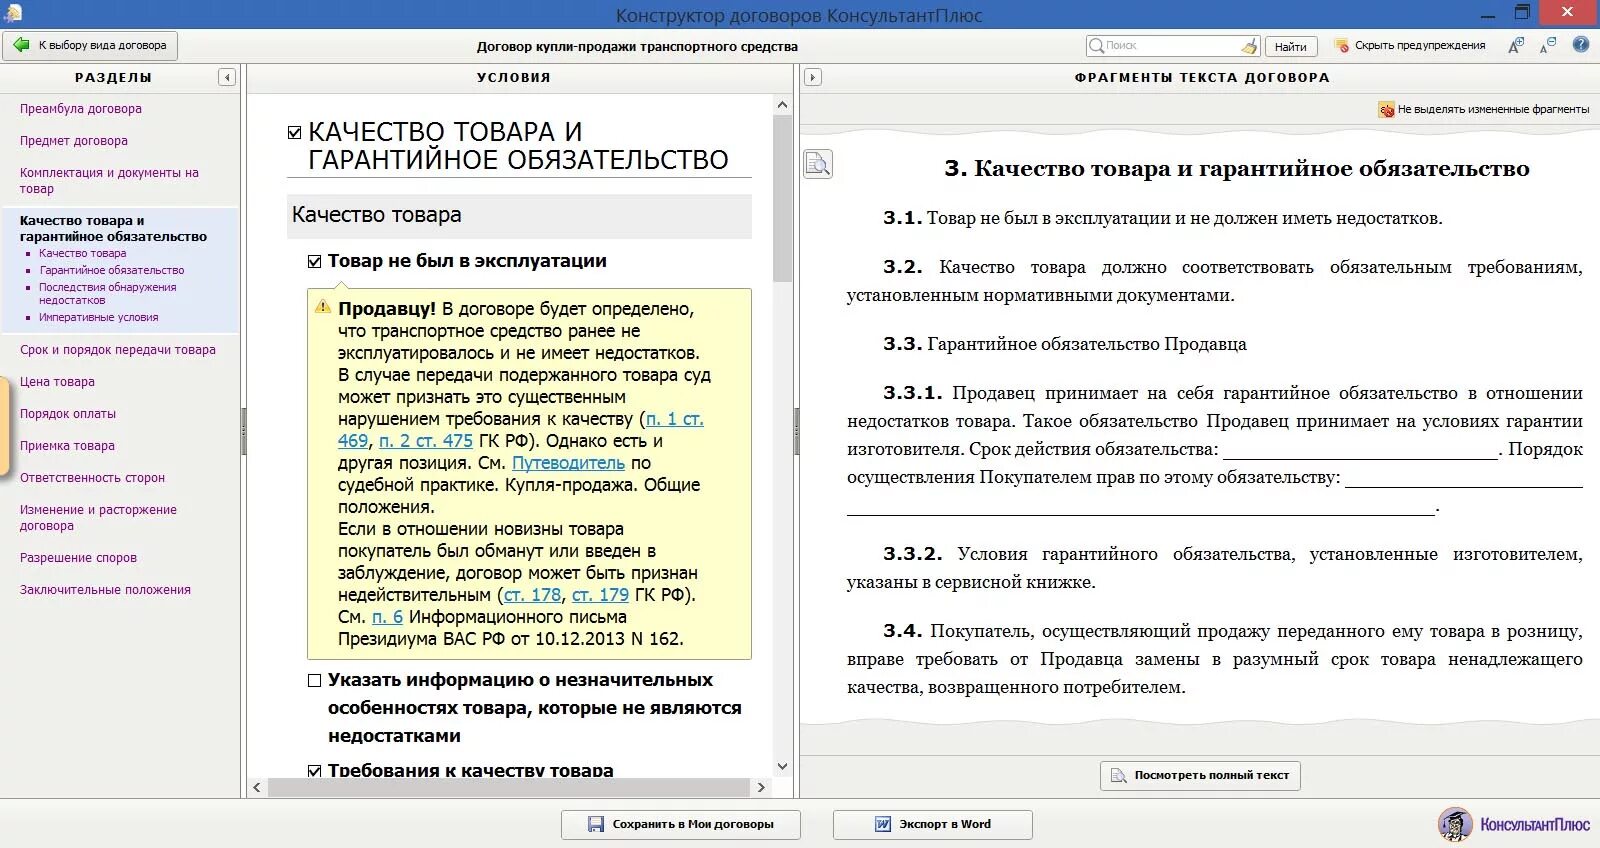Go to subsection 'Гарантийное обязательство' in sidebar
Viewport: 1600px width, 848px height.
(x=112, y=270)
